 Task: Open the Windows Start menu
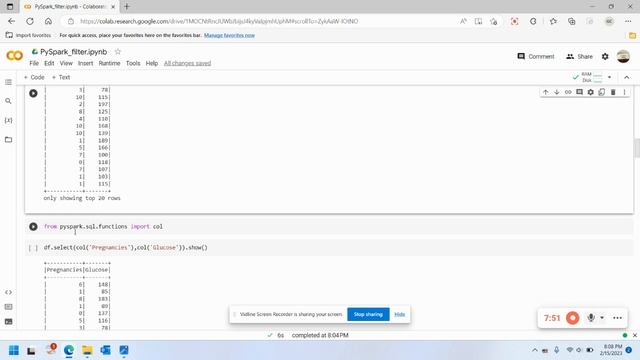tap(14, 350)
